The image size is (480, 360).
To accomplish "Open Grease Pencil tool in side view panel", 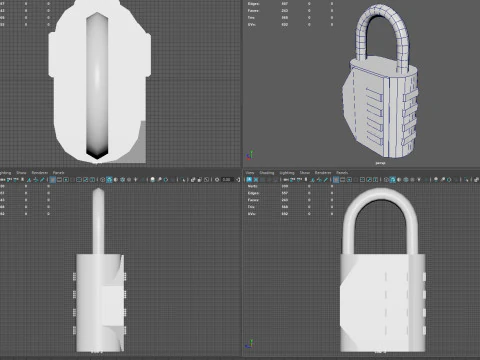I will (42, 179).
